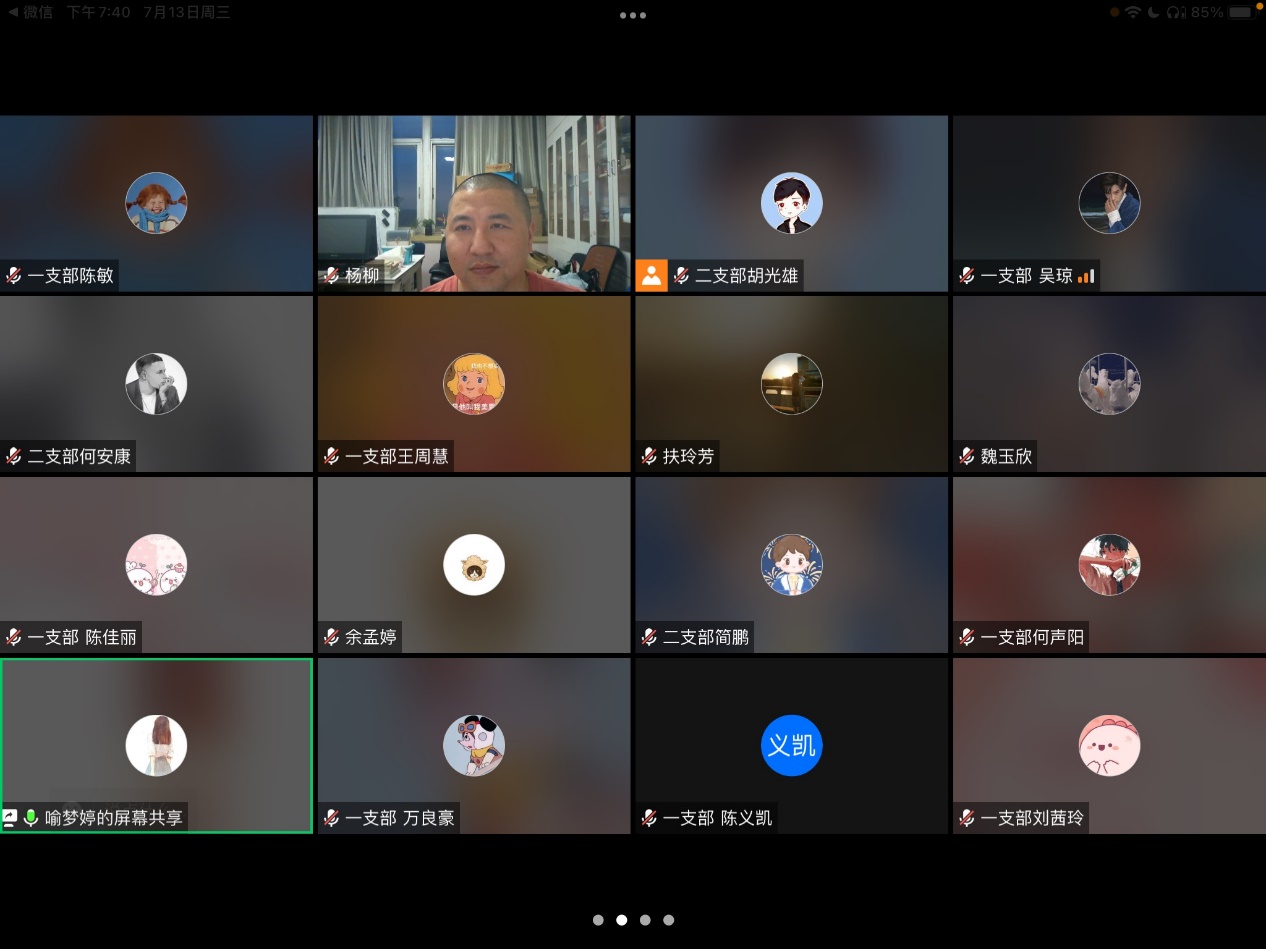Tap the muted microphone icon beside 一支部陈敏
The width and height of the screenshot is (1266, 949).
(14, 276)
